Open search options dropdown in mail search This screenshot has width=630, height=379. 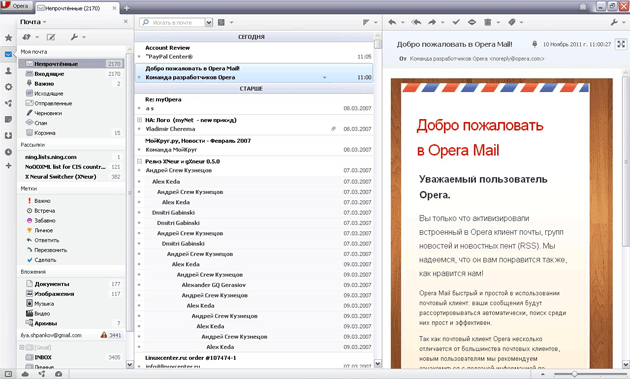point(209,23)
